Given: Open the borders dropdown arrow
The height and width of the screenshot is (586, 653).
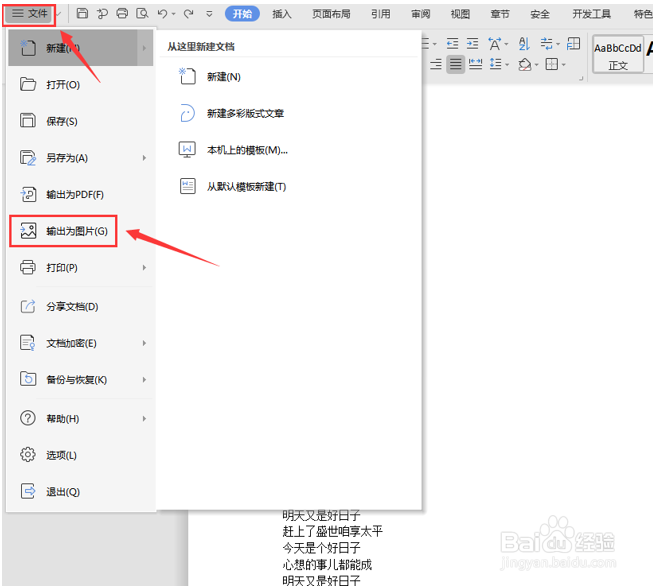Looking at the screenshot, I should (x=563, y=65).
